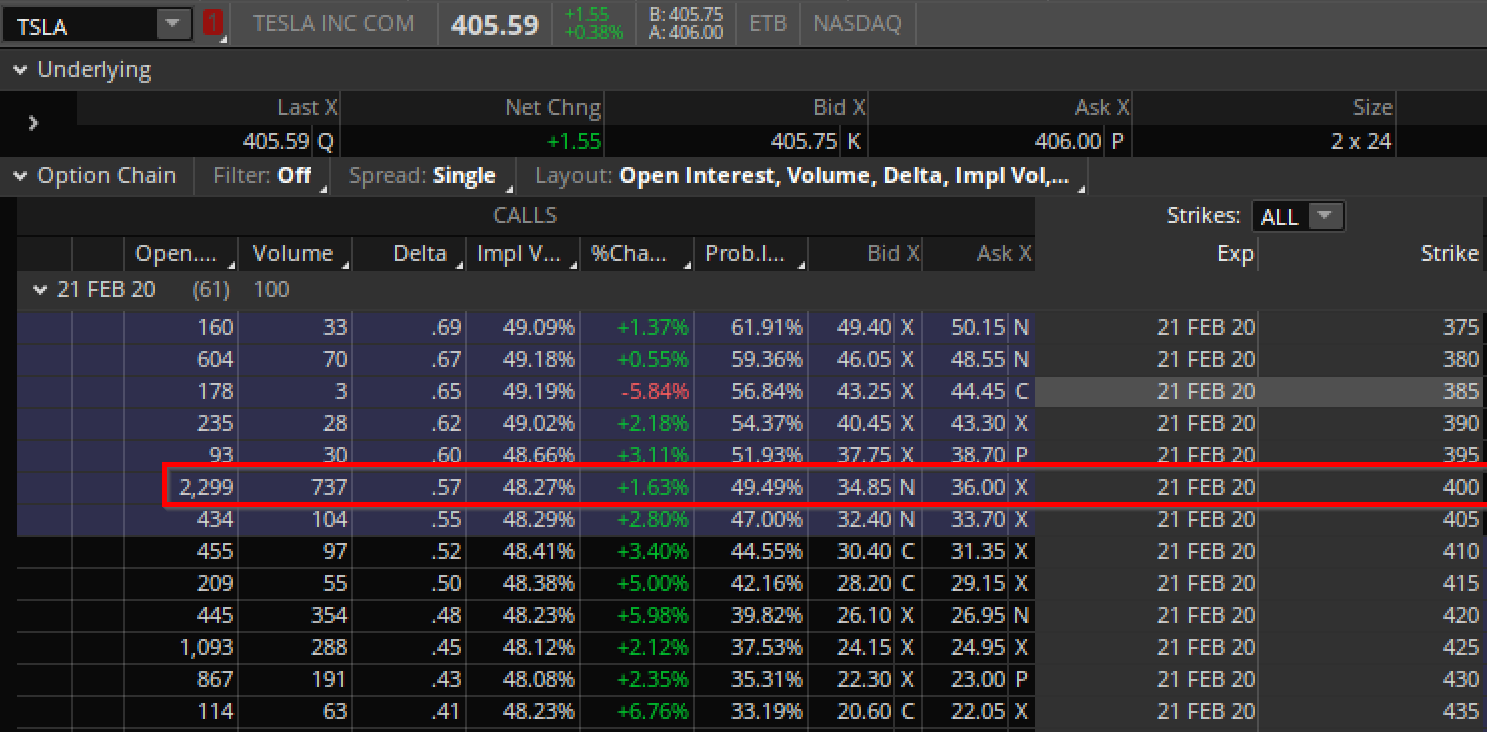Click the 49.49% probability cell
The image size is (1487, 732).
coord(751,487)
